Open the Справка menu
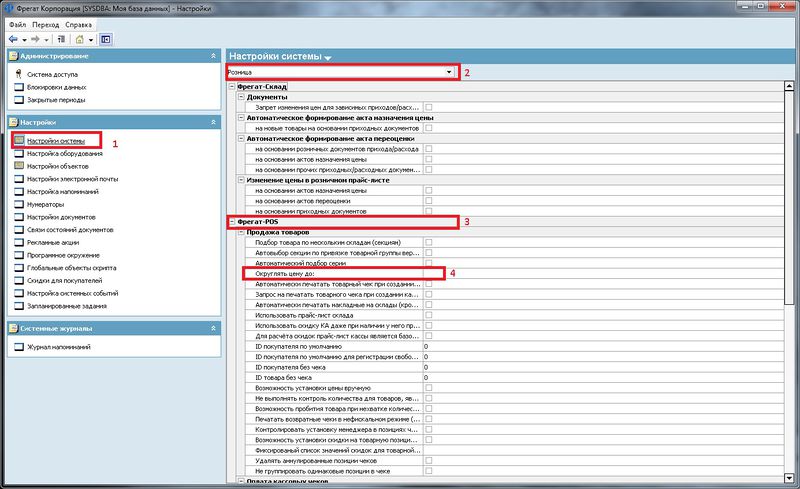 (78, 25)
